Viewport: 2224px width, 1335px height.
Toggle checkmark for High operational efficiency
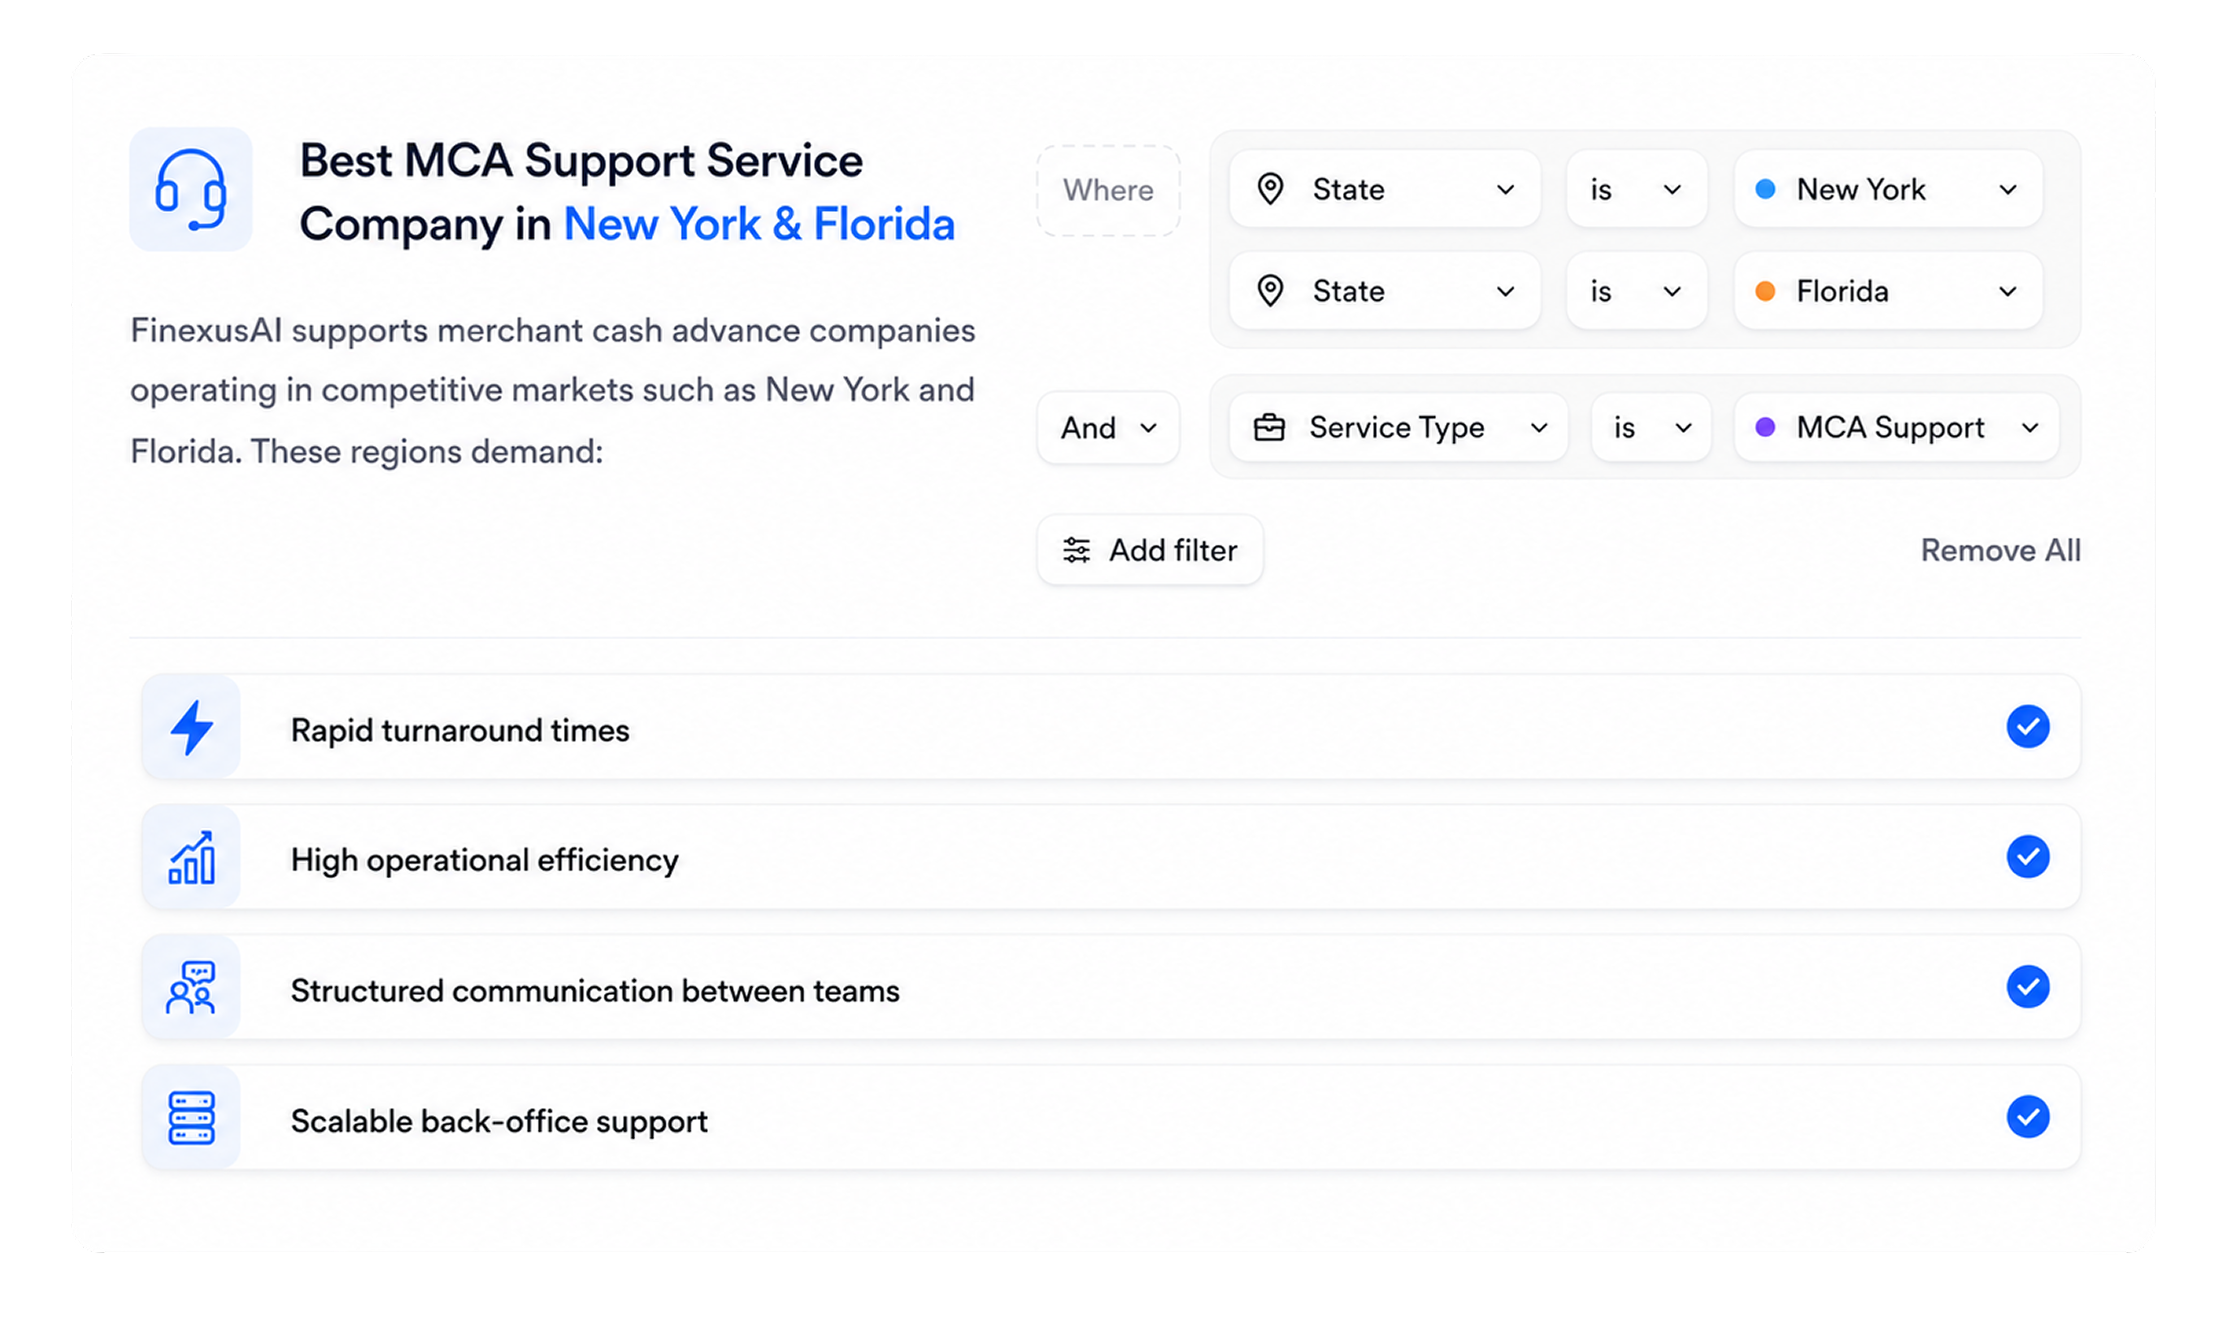(2028, 857)
